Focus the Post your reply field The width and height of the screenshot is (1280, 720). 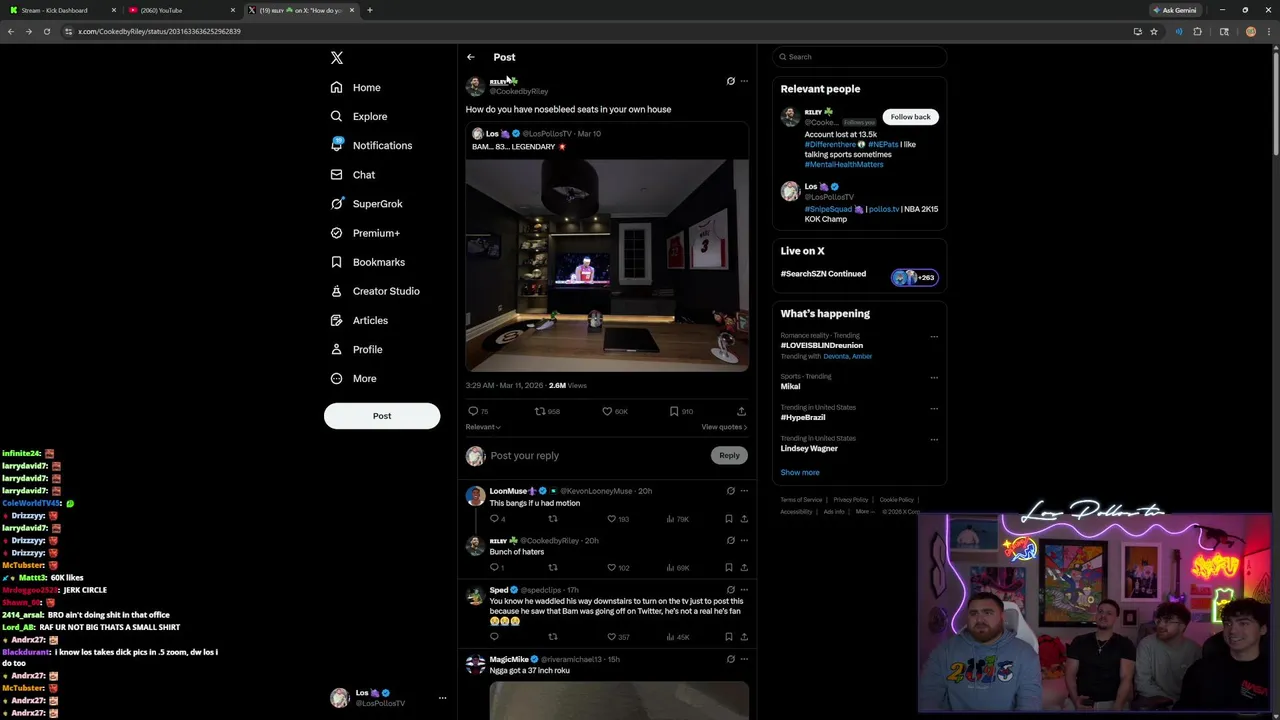click(598, 455)
